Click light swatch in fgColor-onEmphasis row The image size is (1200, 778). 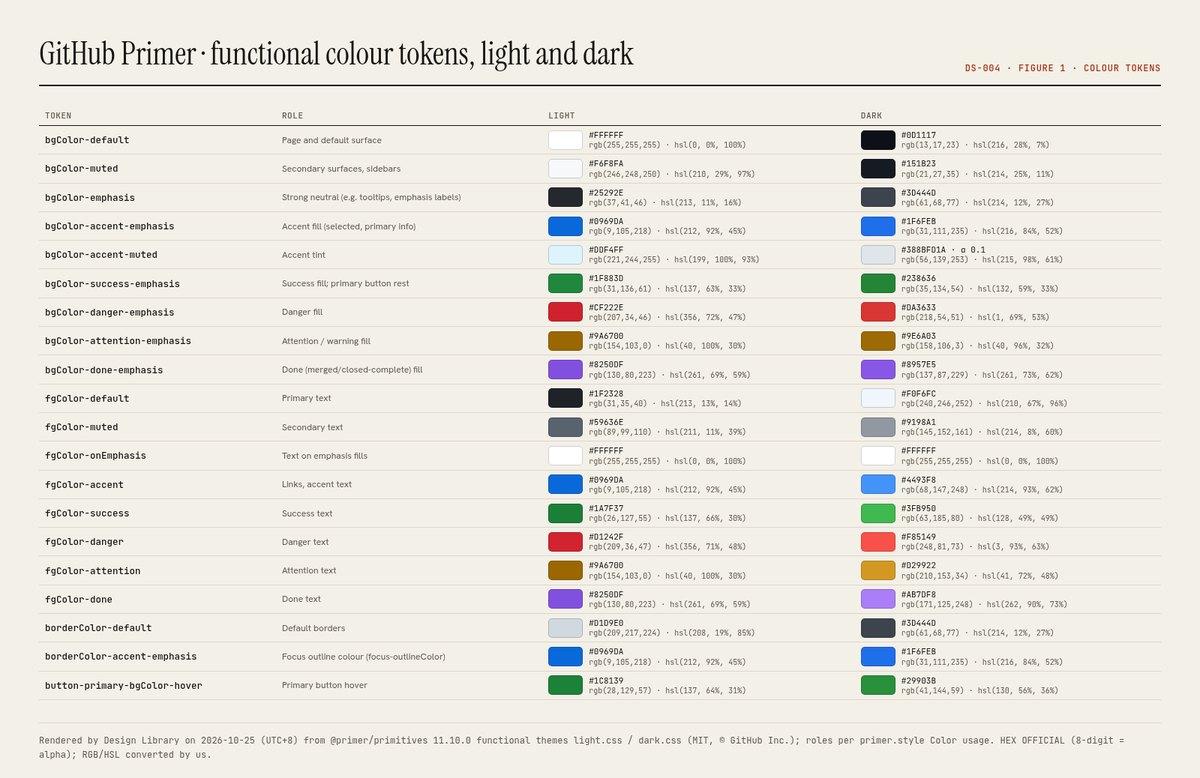click(x=565, y=456)
